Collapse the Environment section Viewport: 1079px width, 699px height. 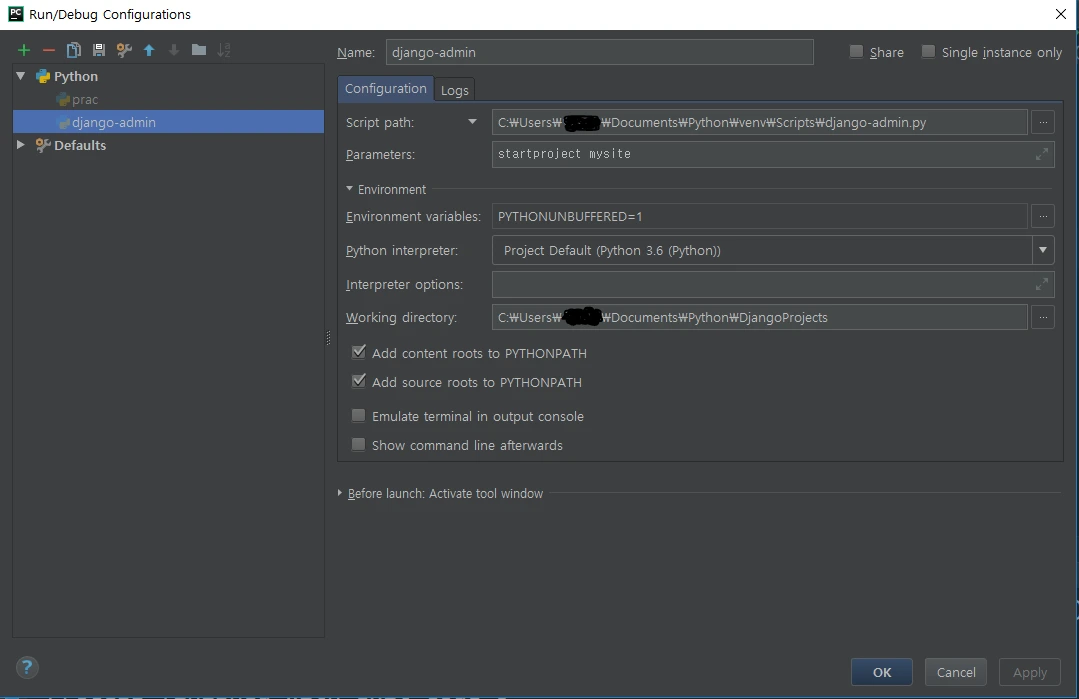pos(350,189)
